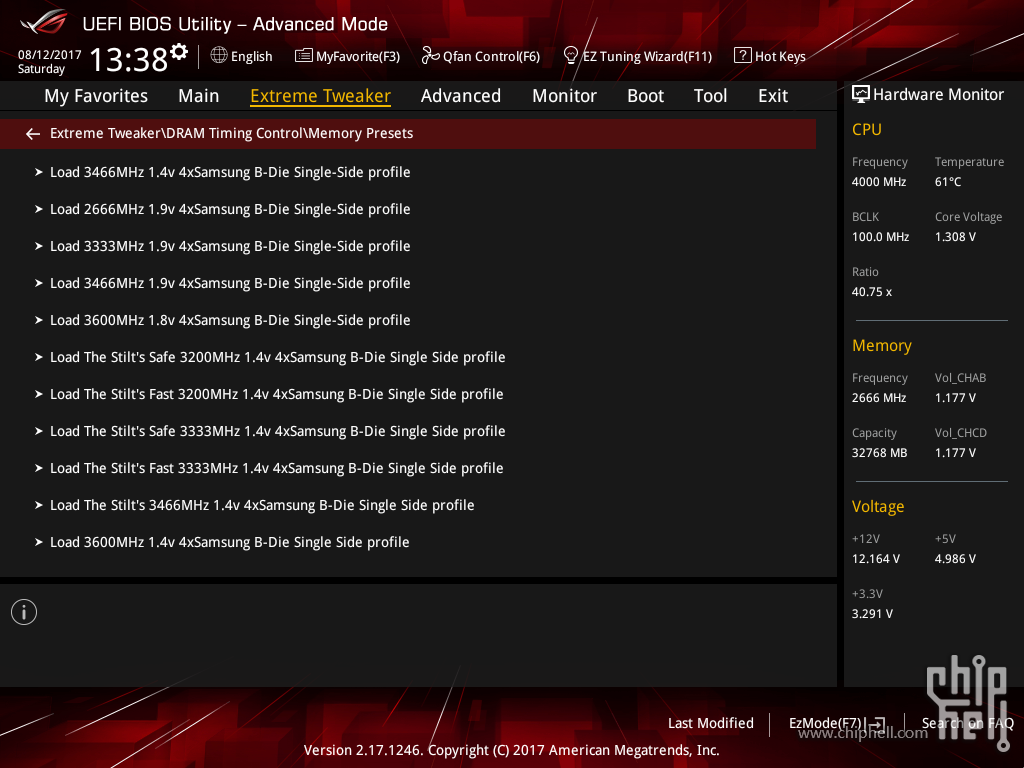Expand Stilt's Safe 3200MHz profile arrow
Screen dimensions: 1024x768
tap(39, 357)
